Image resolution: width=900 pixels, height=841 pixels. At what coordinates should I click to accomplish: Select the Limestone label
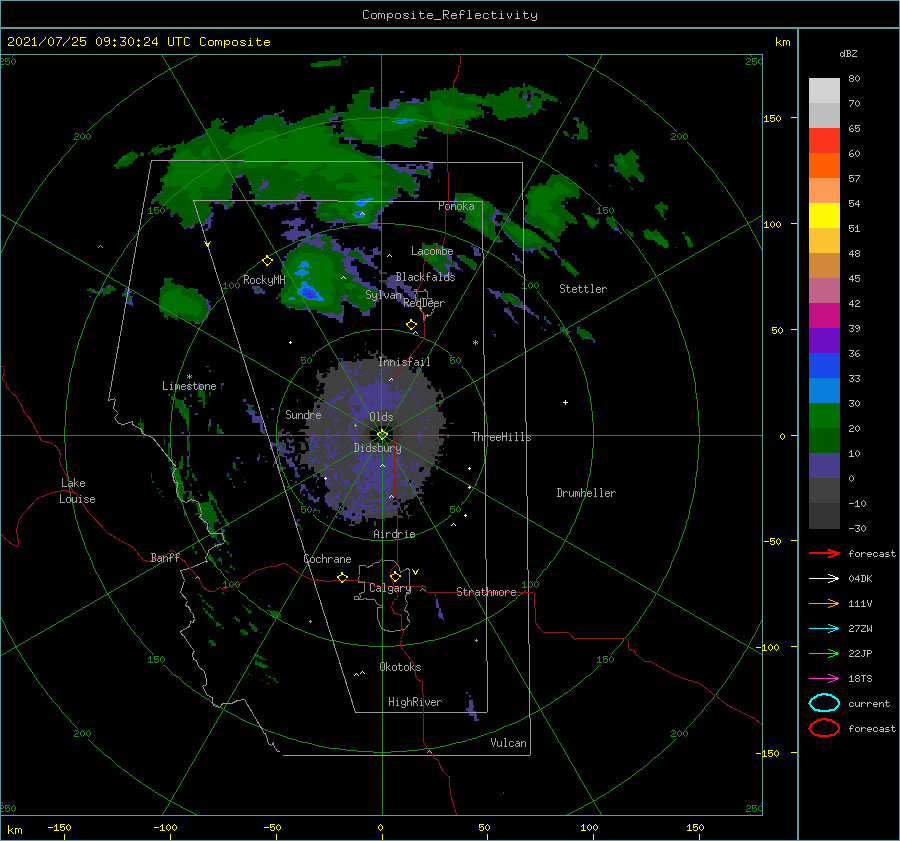pyautogui.click(x=189, y=386)
